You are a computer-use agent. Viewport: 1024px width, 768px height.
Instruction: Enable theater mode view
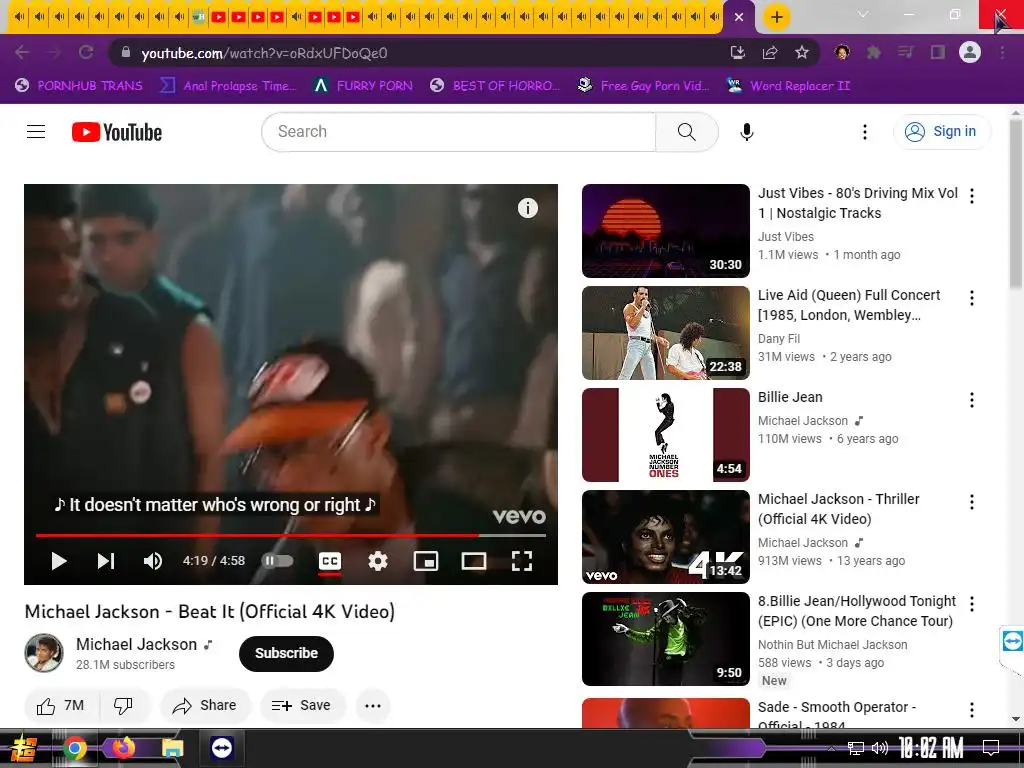click(x=473, y=561)
